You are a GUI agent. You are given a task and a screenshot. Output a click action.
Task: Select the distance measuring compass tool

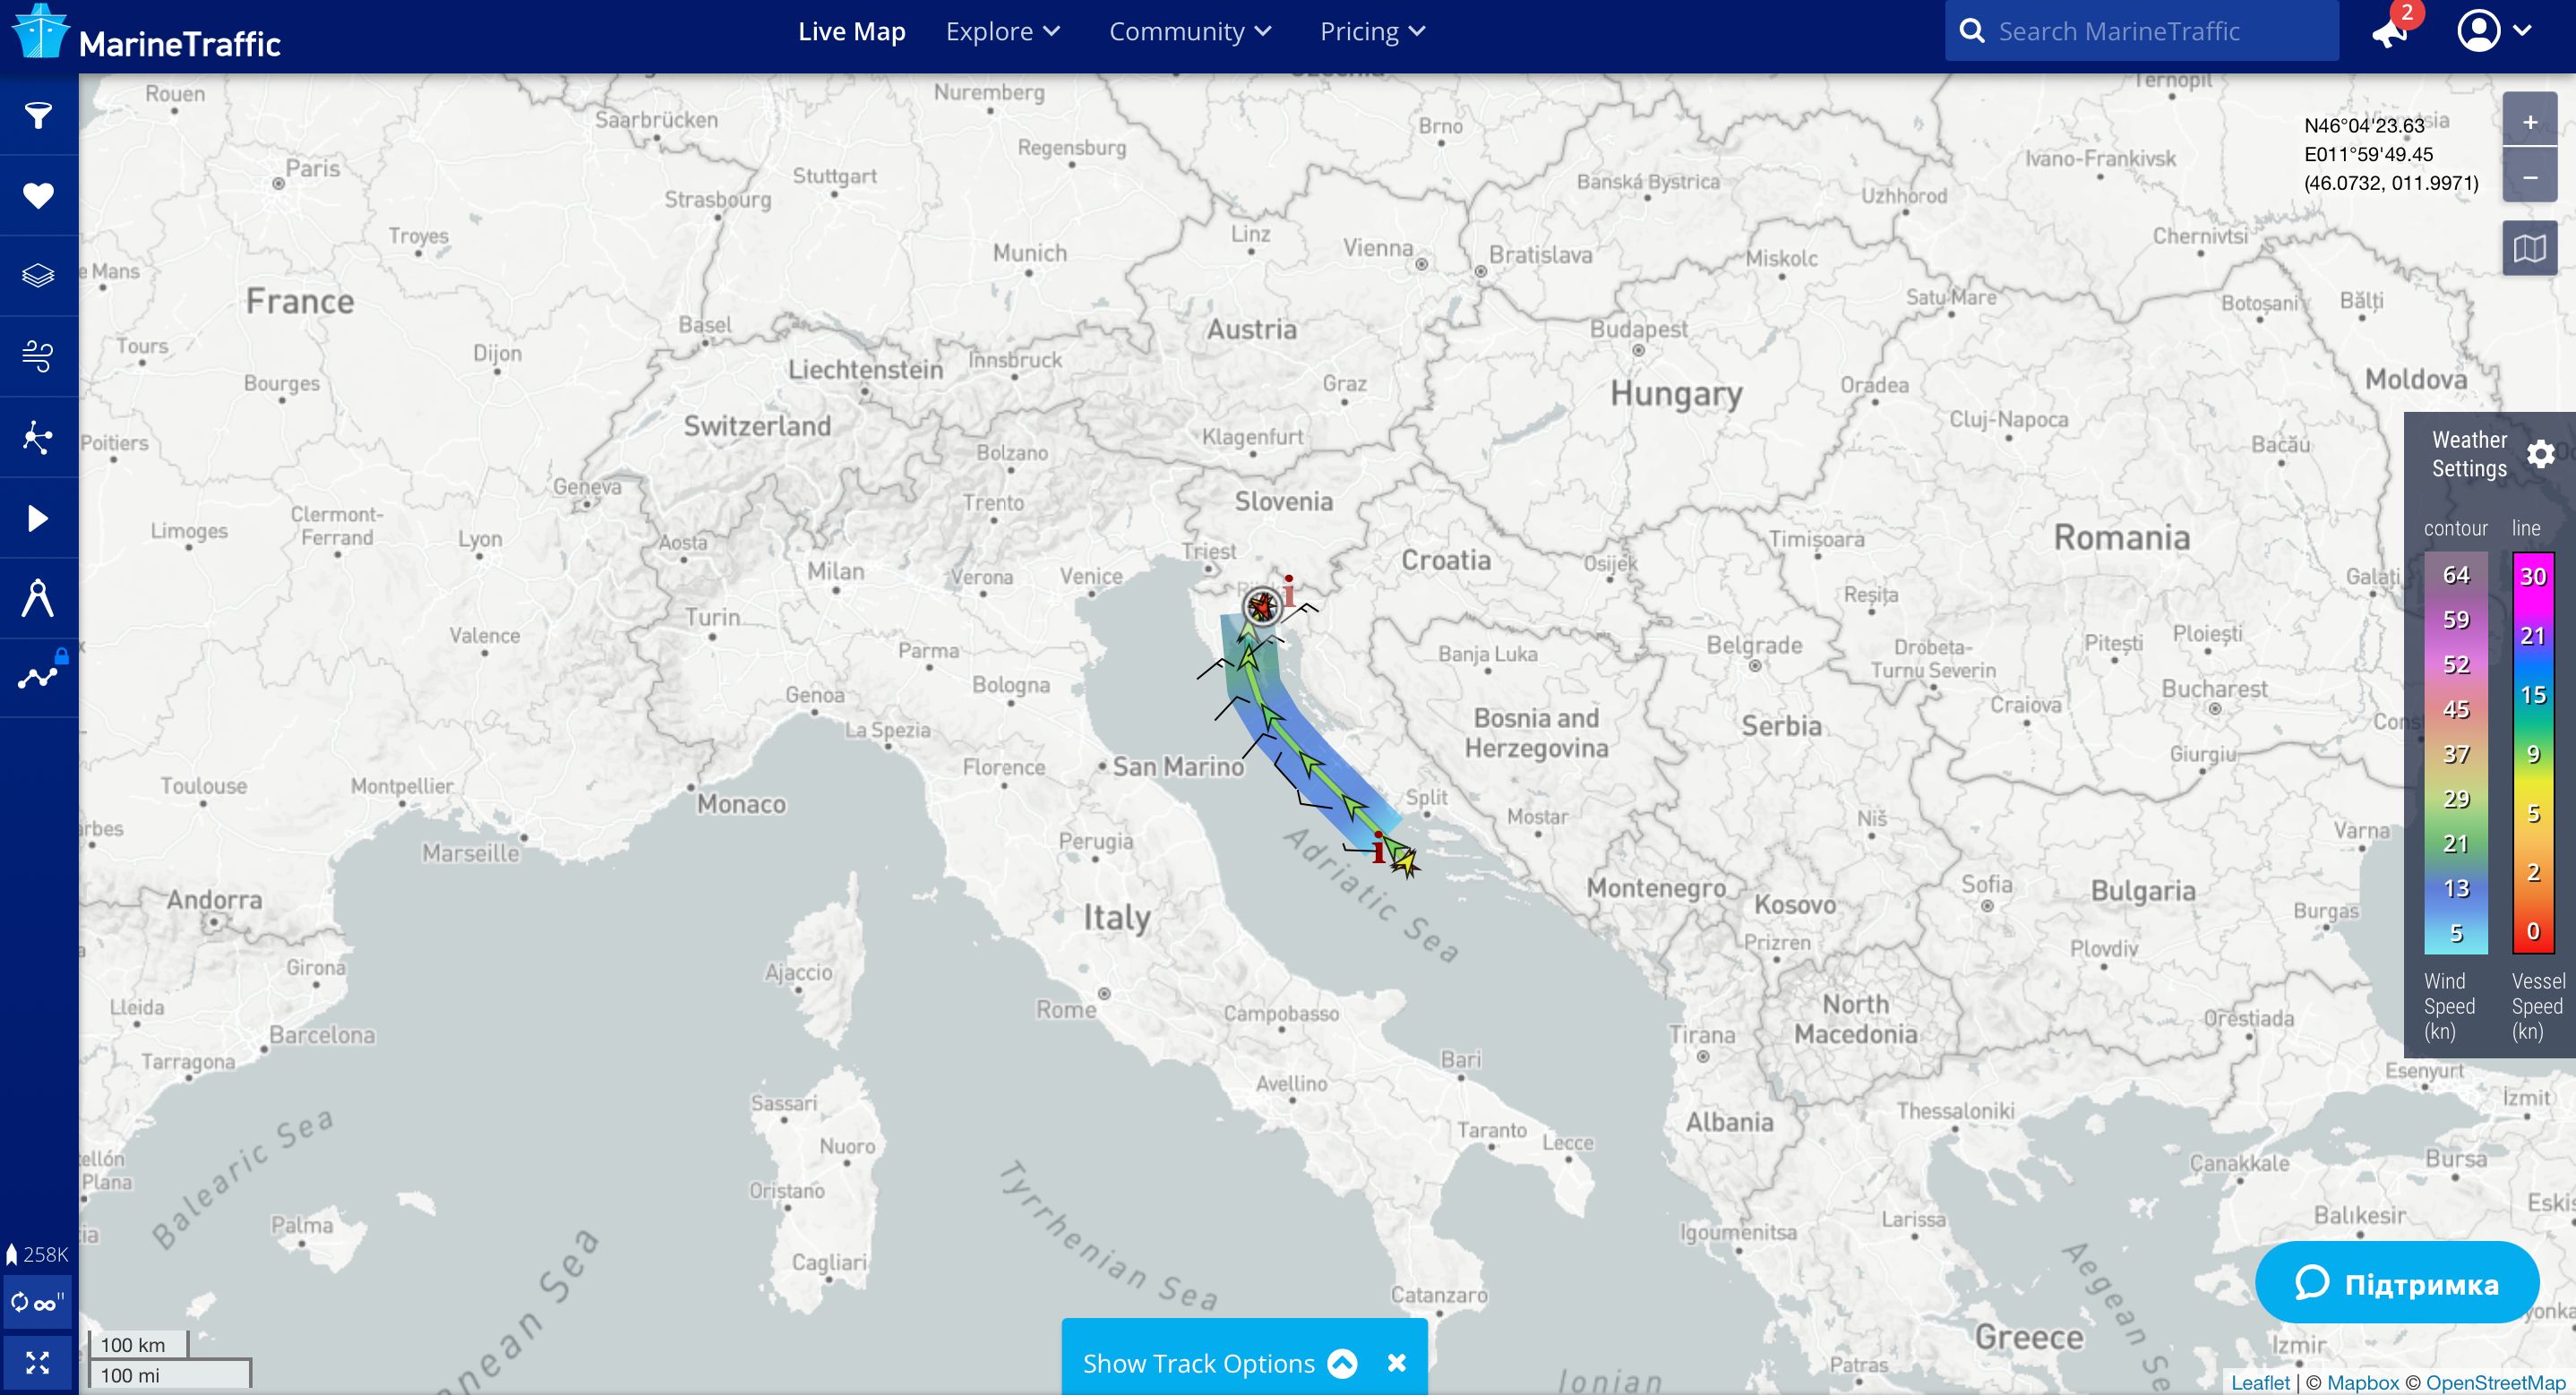click(x=38, y=598)
